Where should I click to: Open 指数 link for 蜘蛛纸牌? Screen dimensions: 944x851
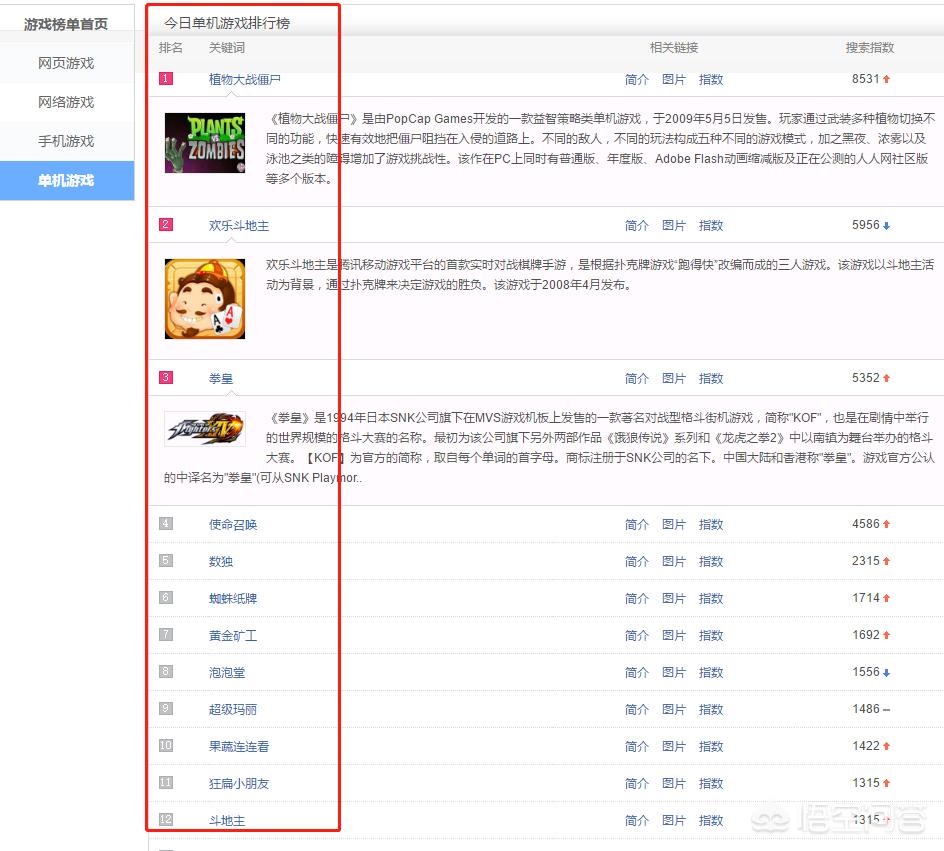pos(711,599)
